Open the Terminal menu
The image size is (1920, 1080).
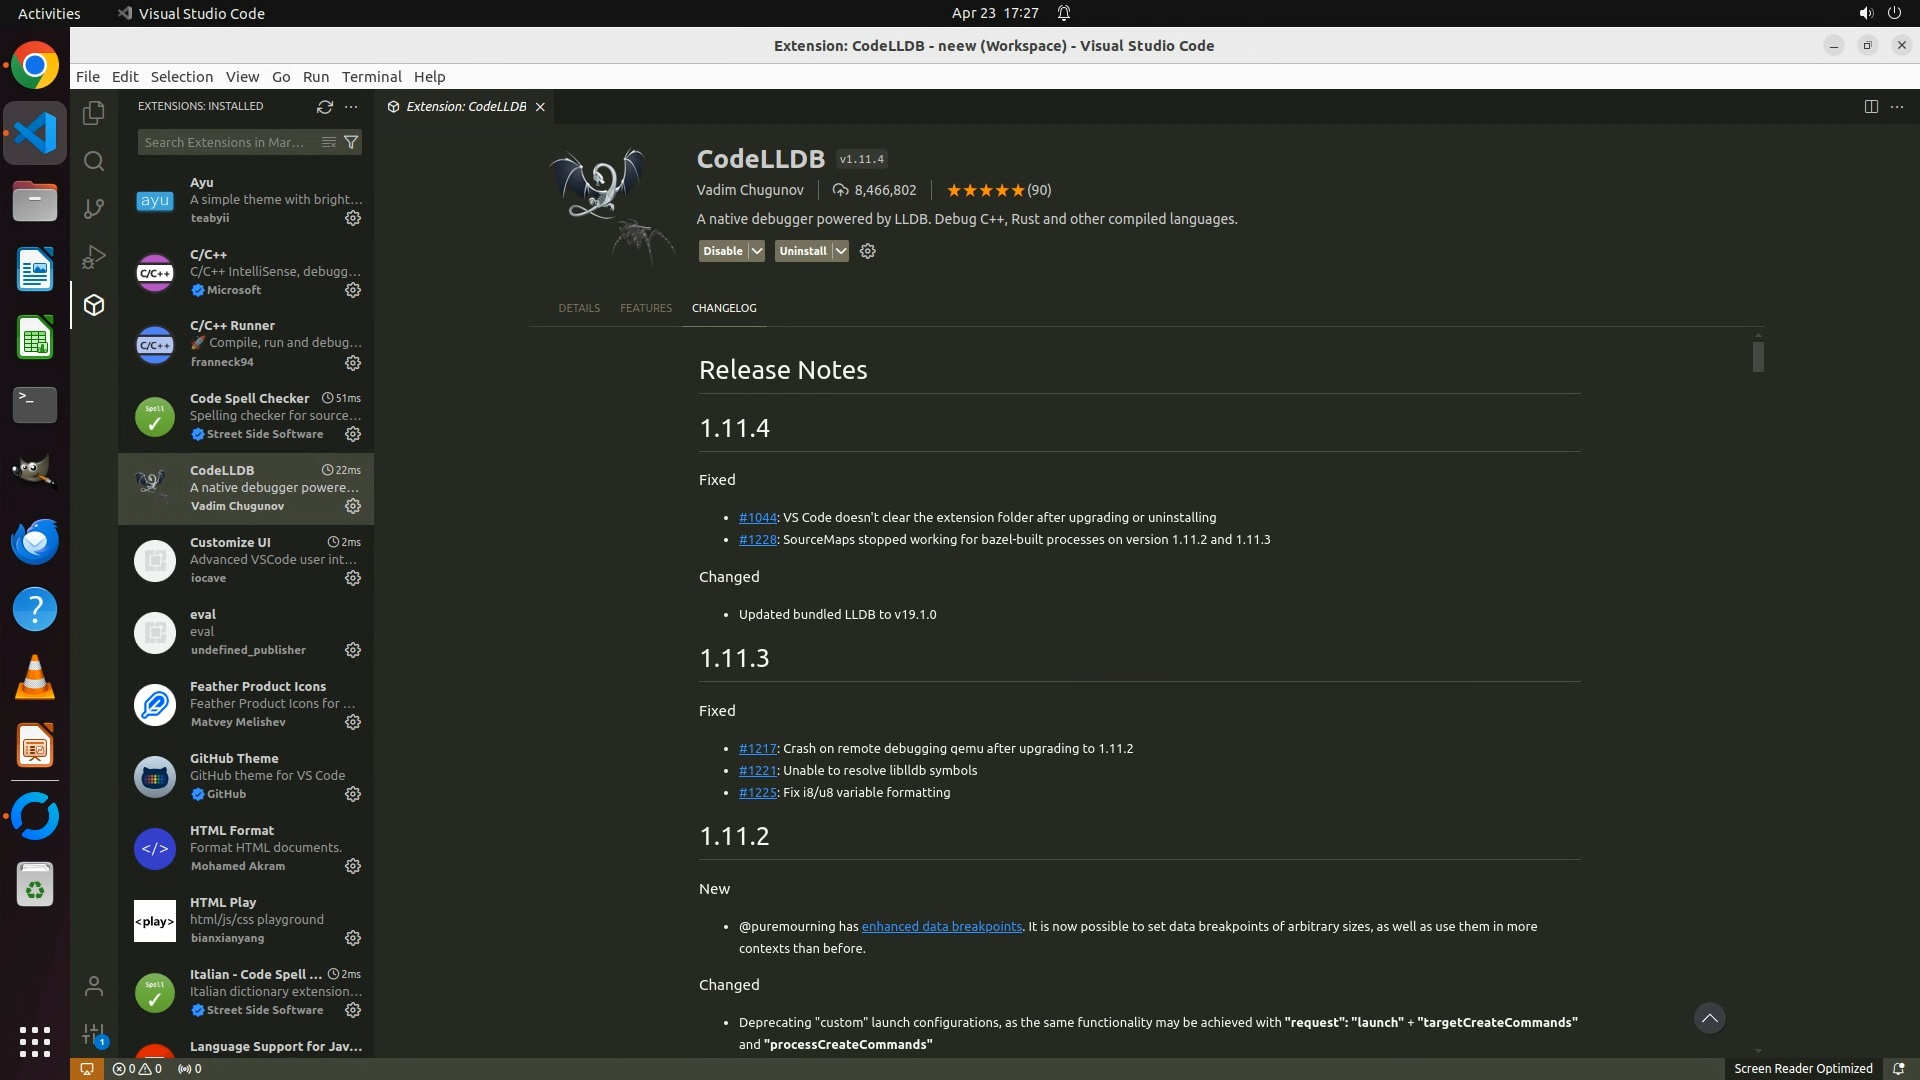[x=371, y=77]
